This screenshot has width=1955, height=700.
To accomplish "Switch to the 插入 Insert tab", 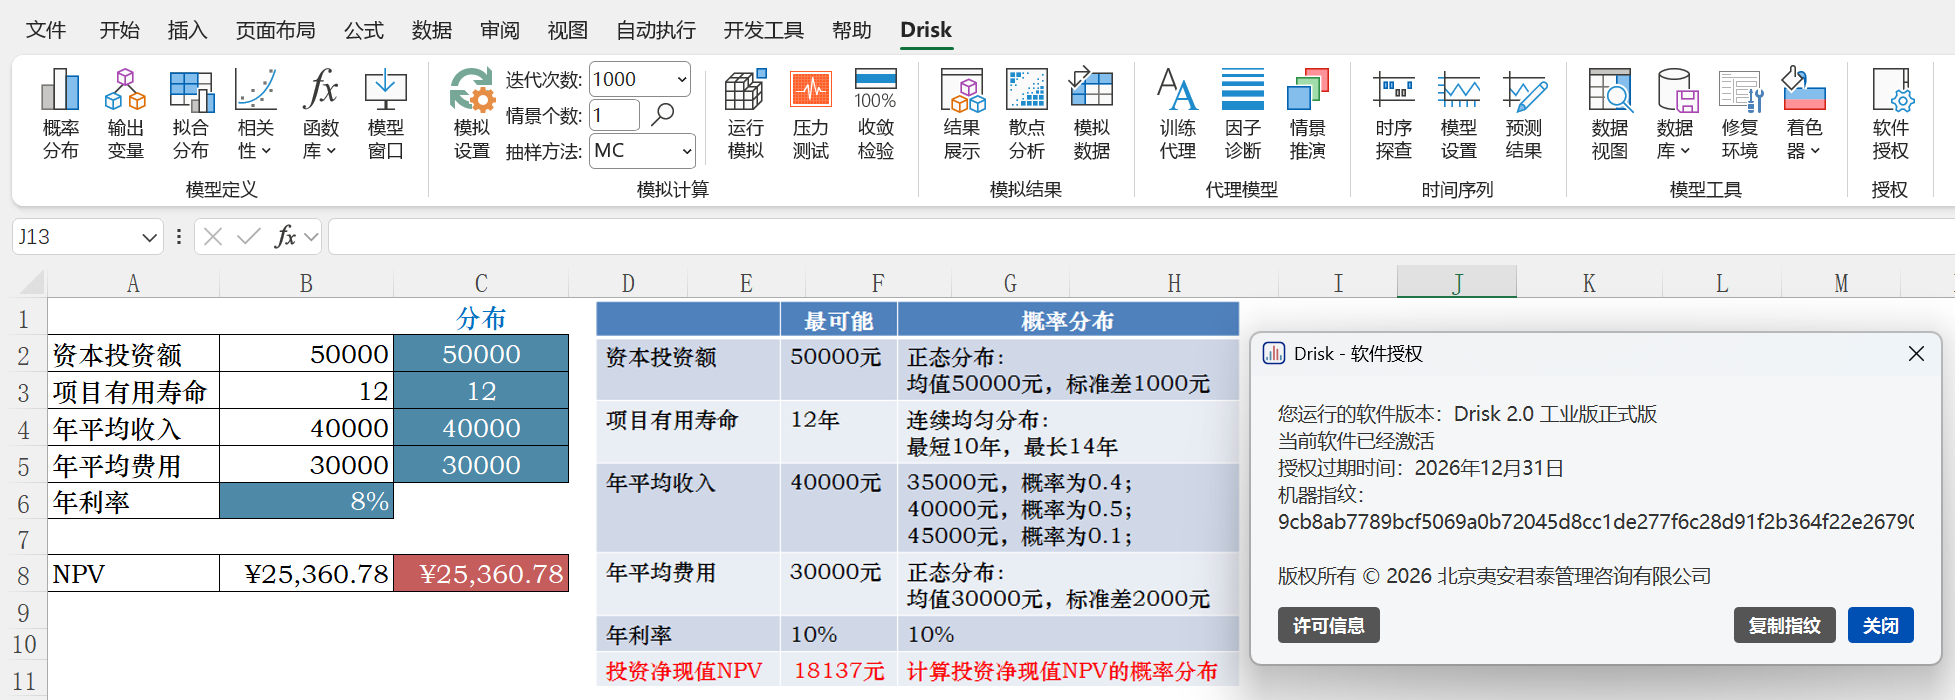I will click(188, 30).
